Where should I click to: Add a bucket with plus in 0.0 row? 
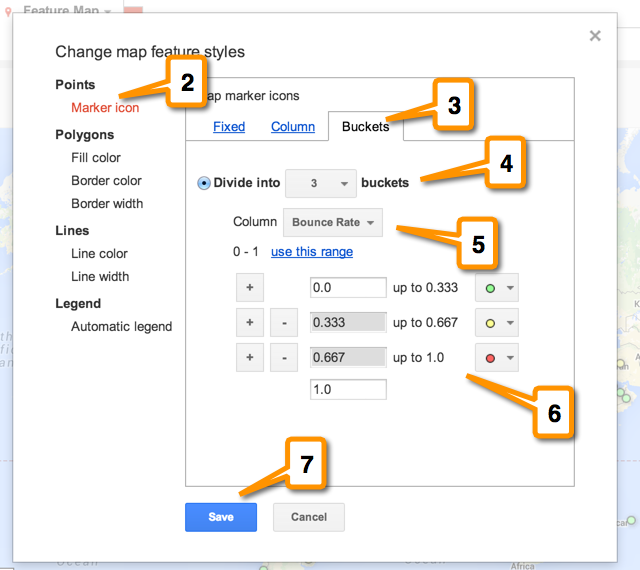click(x=250, y=287)
